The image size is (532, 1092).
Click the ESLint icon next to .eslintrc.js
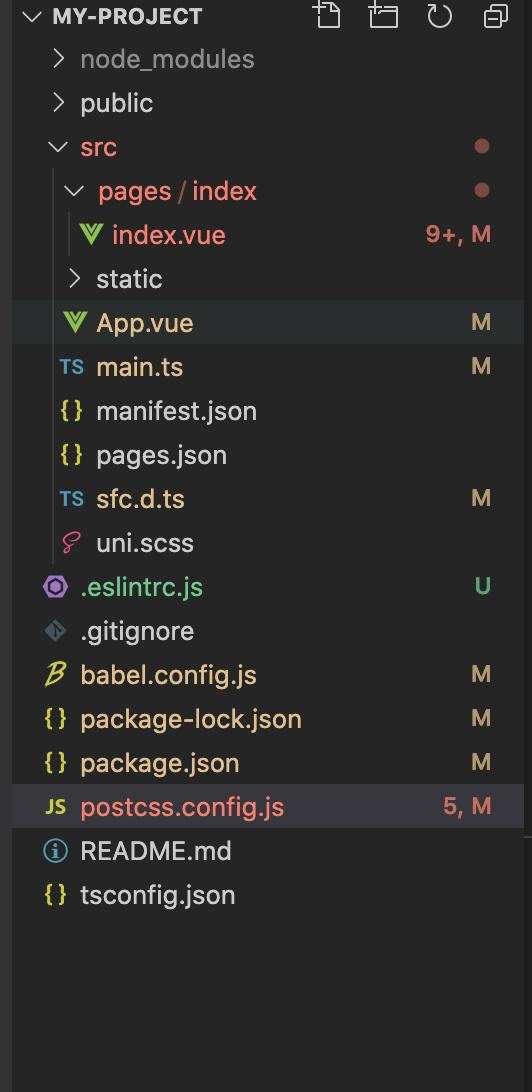(55, 587)
